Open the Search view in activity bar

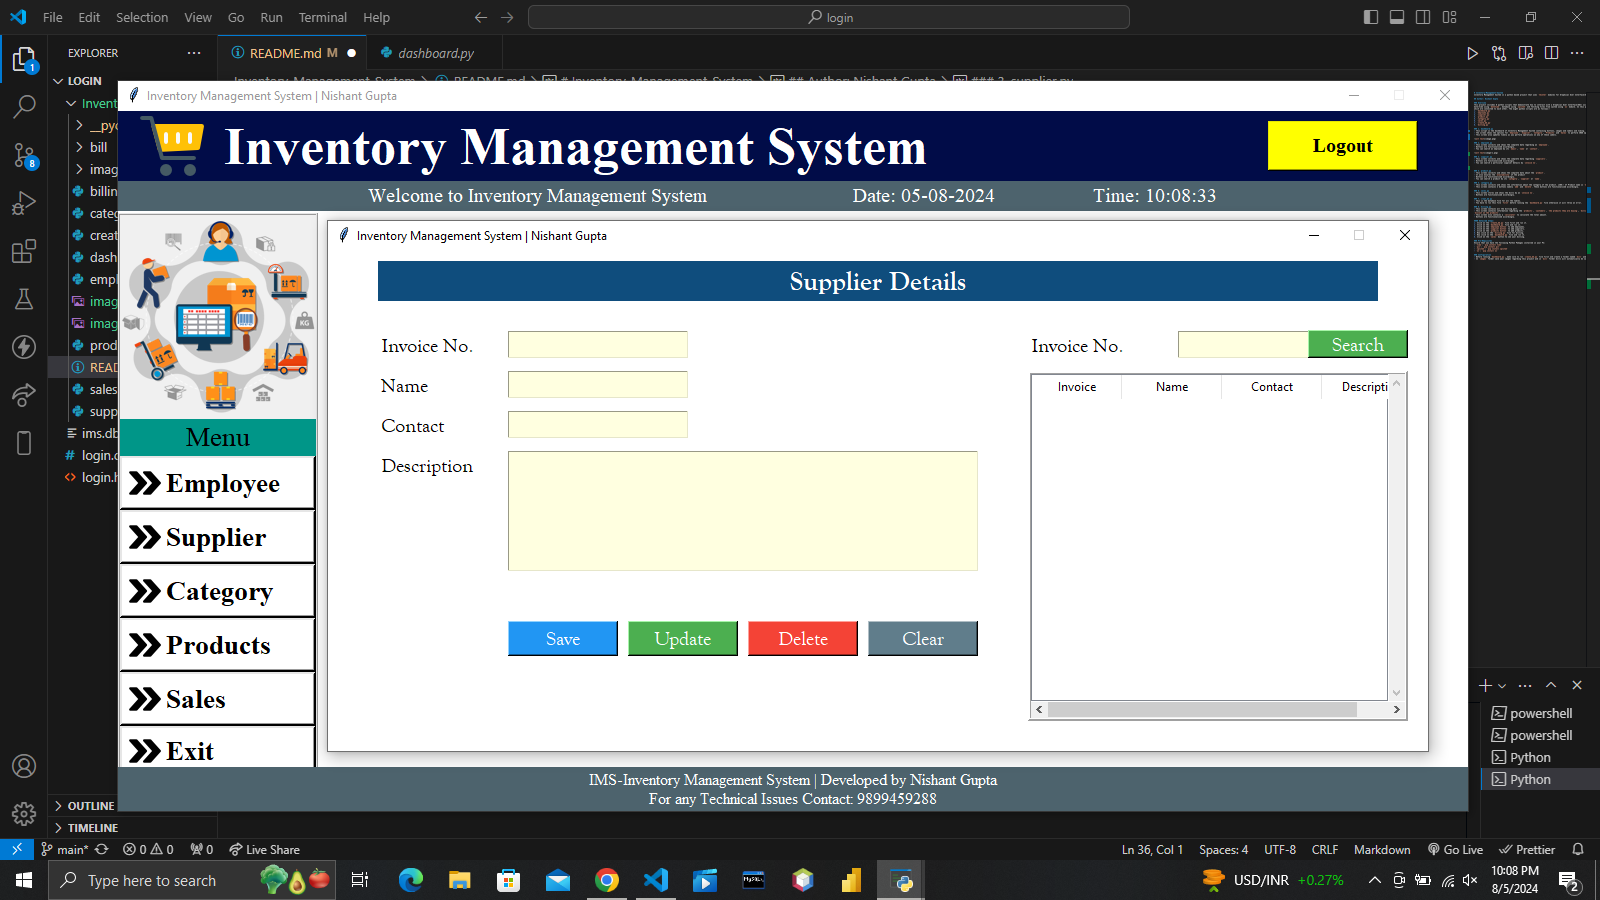pyautogui.click(x=24, y=106)
